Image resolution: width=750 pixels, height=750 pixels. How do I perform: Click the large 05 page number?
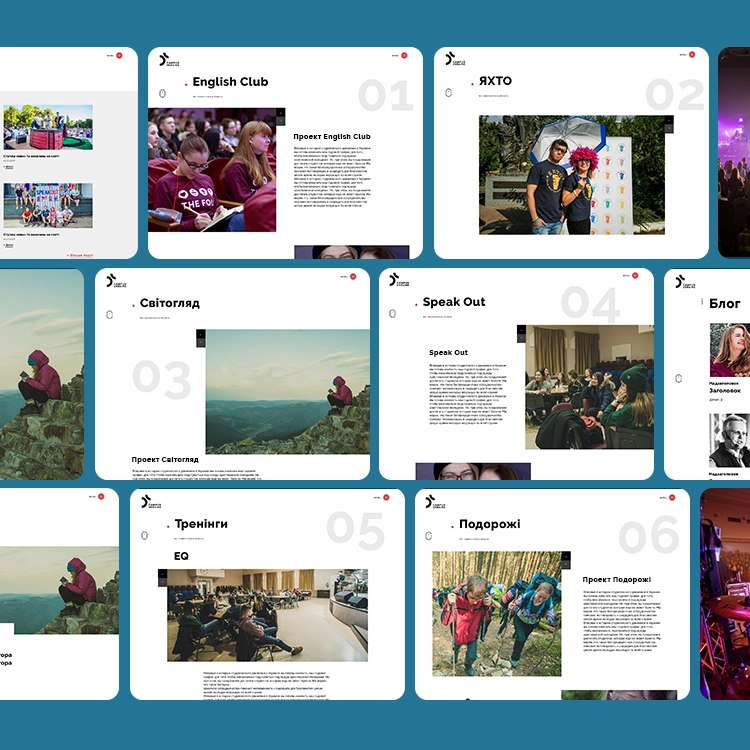tap(355, 531)
